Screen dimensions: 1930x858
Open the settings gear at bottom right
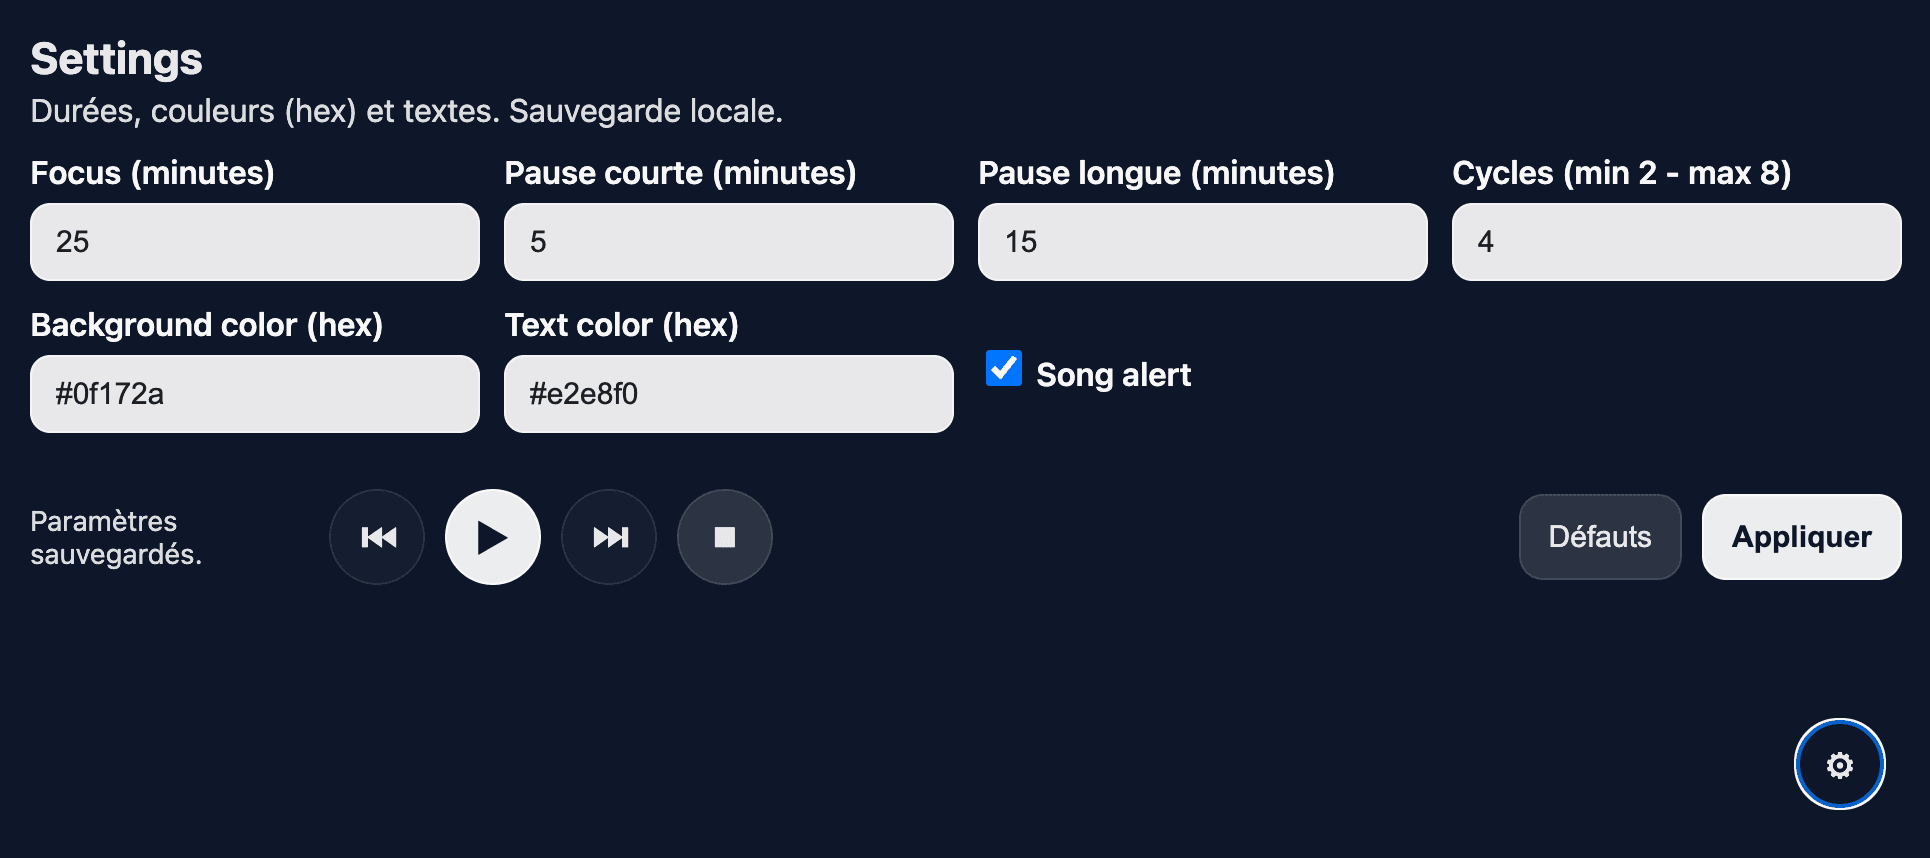[x=1839, y=763]
